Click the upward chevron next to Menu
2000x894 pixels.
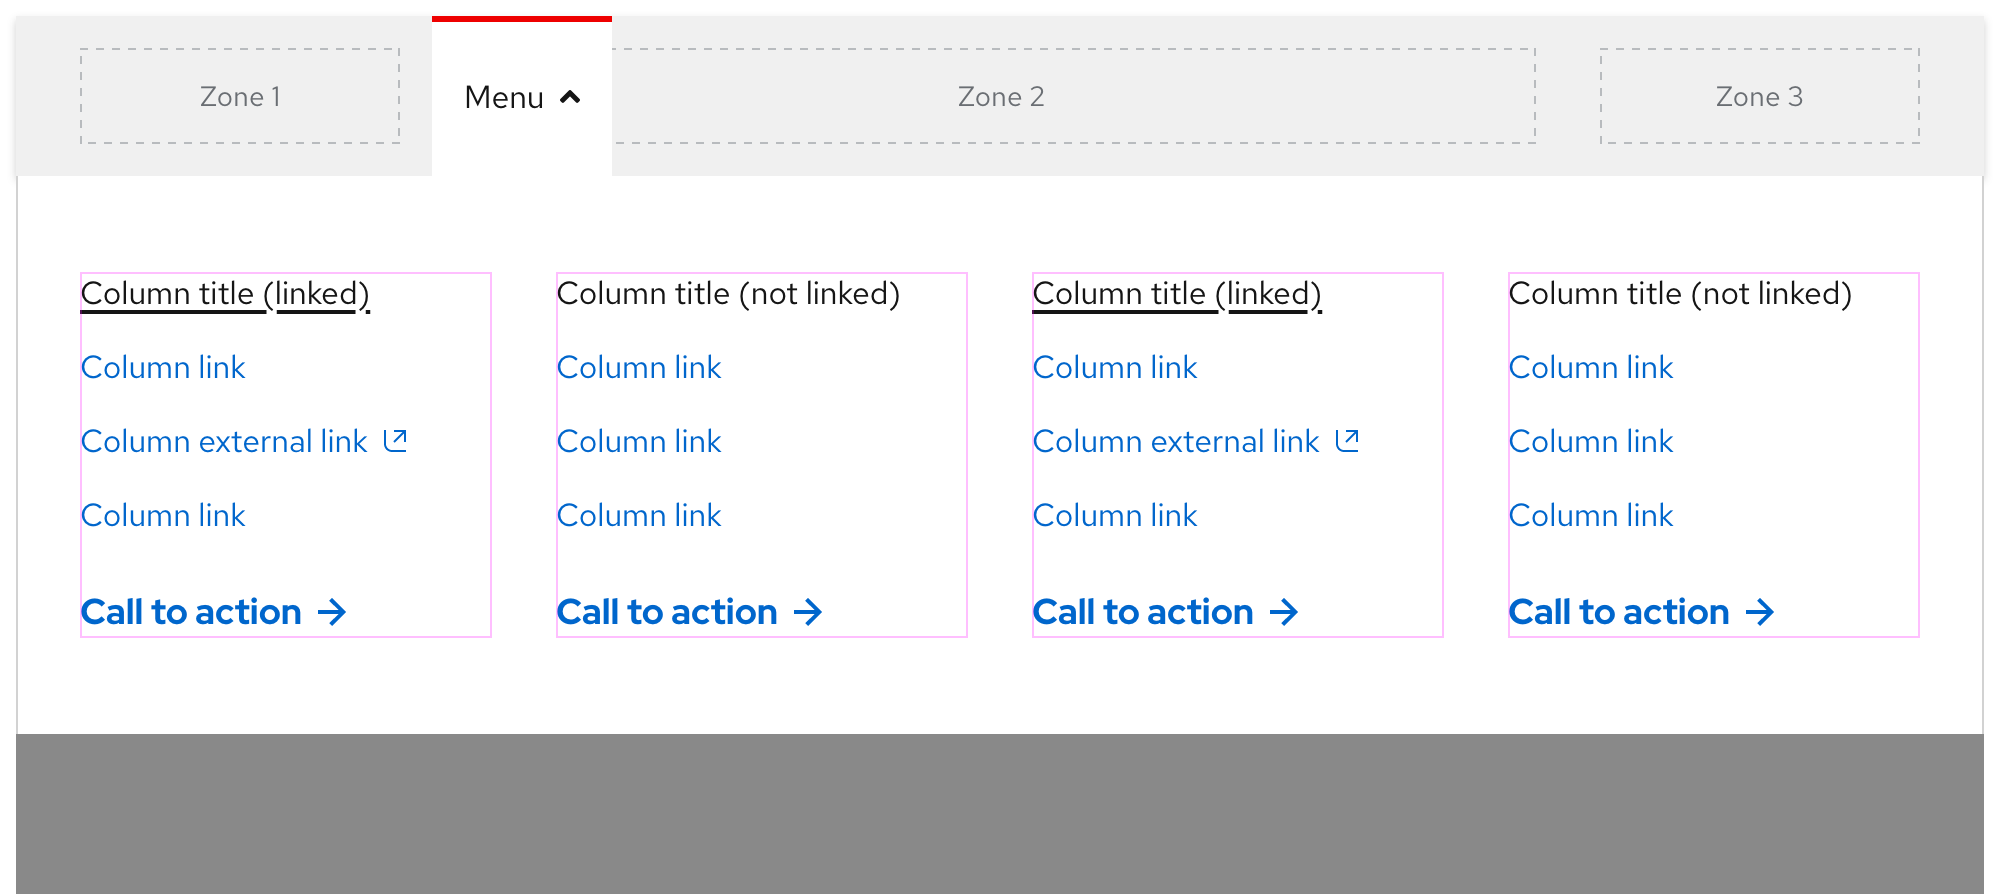(570, 97)
